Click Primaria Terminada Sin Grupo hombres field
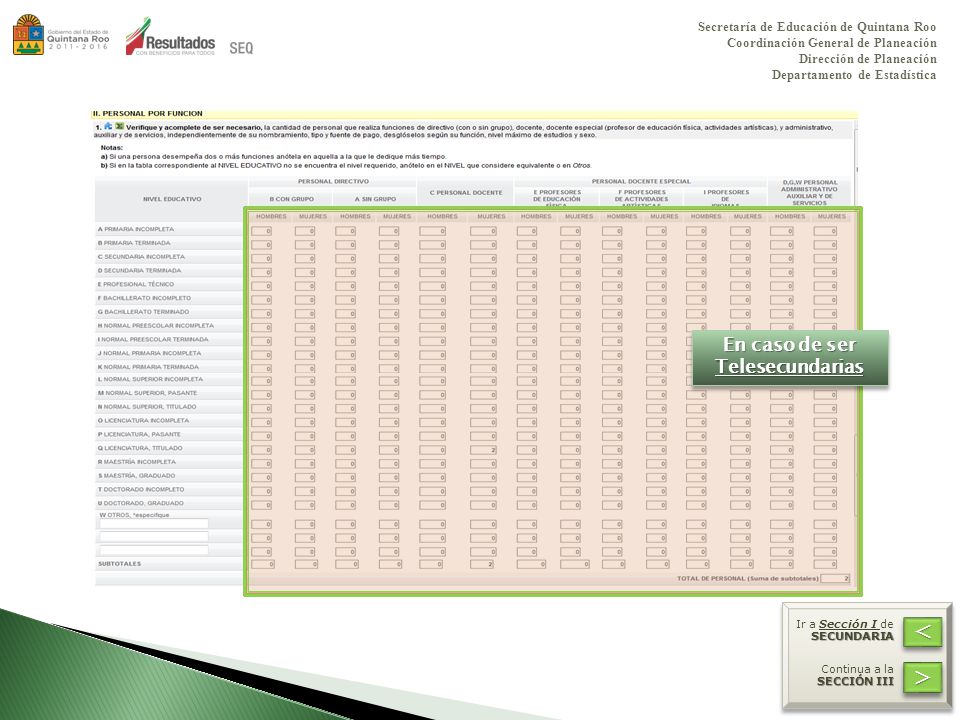 click(345, 245)
